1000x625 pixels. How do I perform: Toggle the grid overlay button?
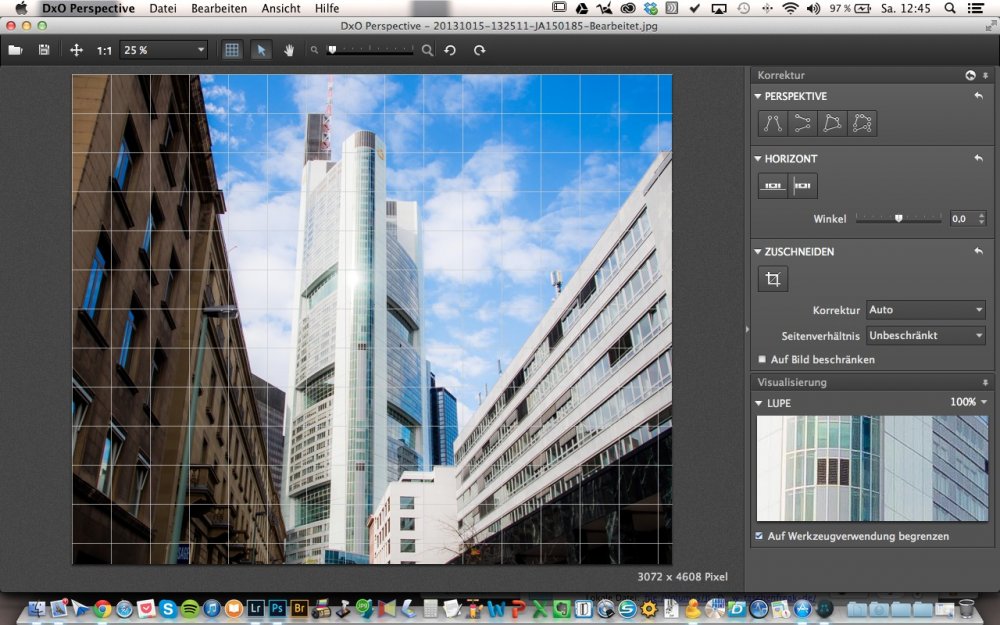coord(232,50)
